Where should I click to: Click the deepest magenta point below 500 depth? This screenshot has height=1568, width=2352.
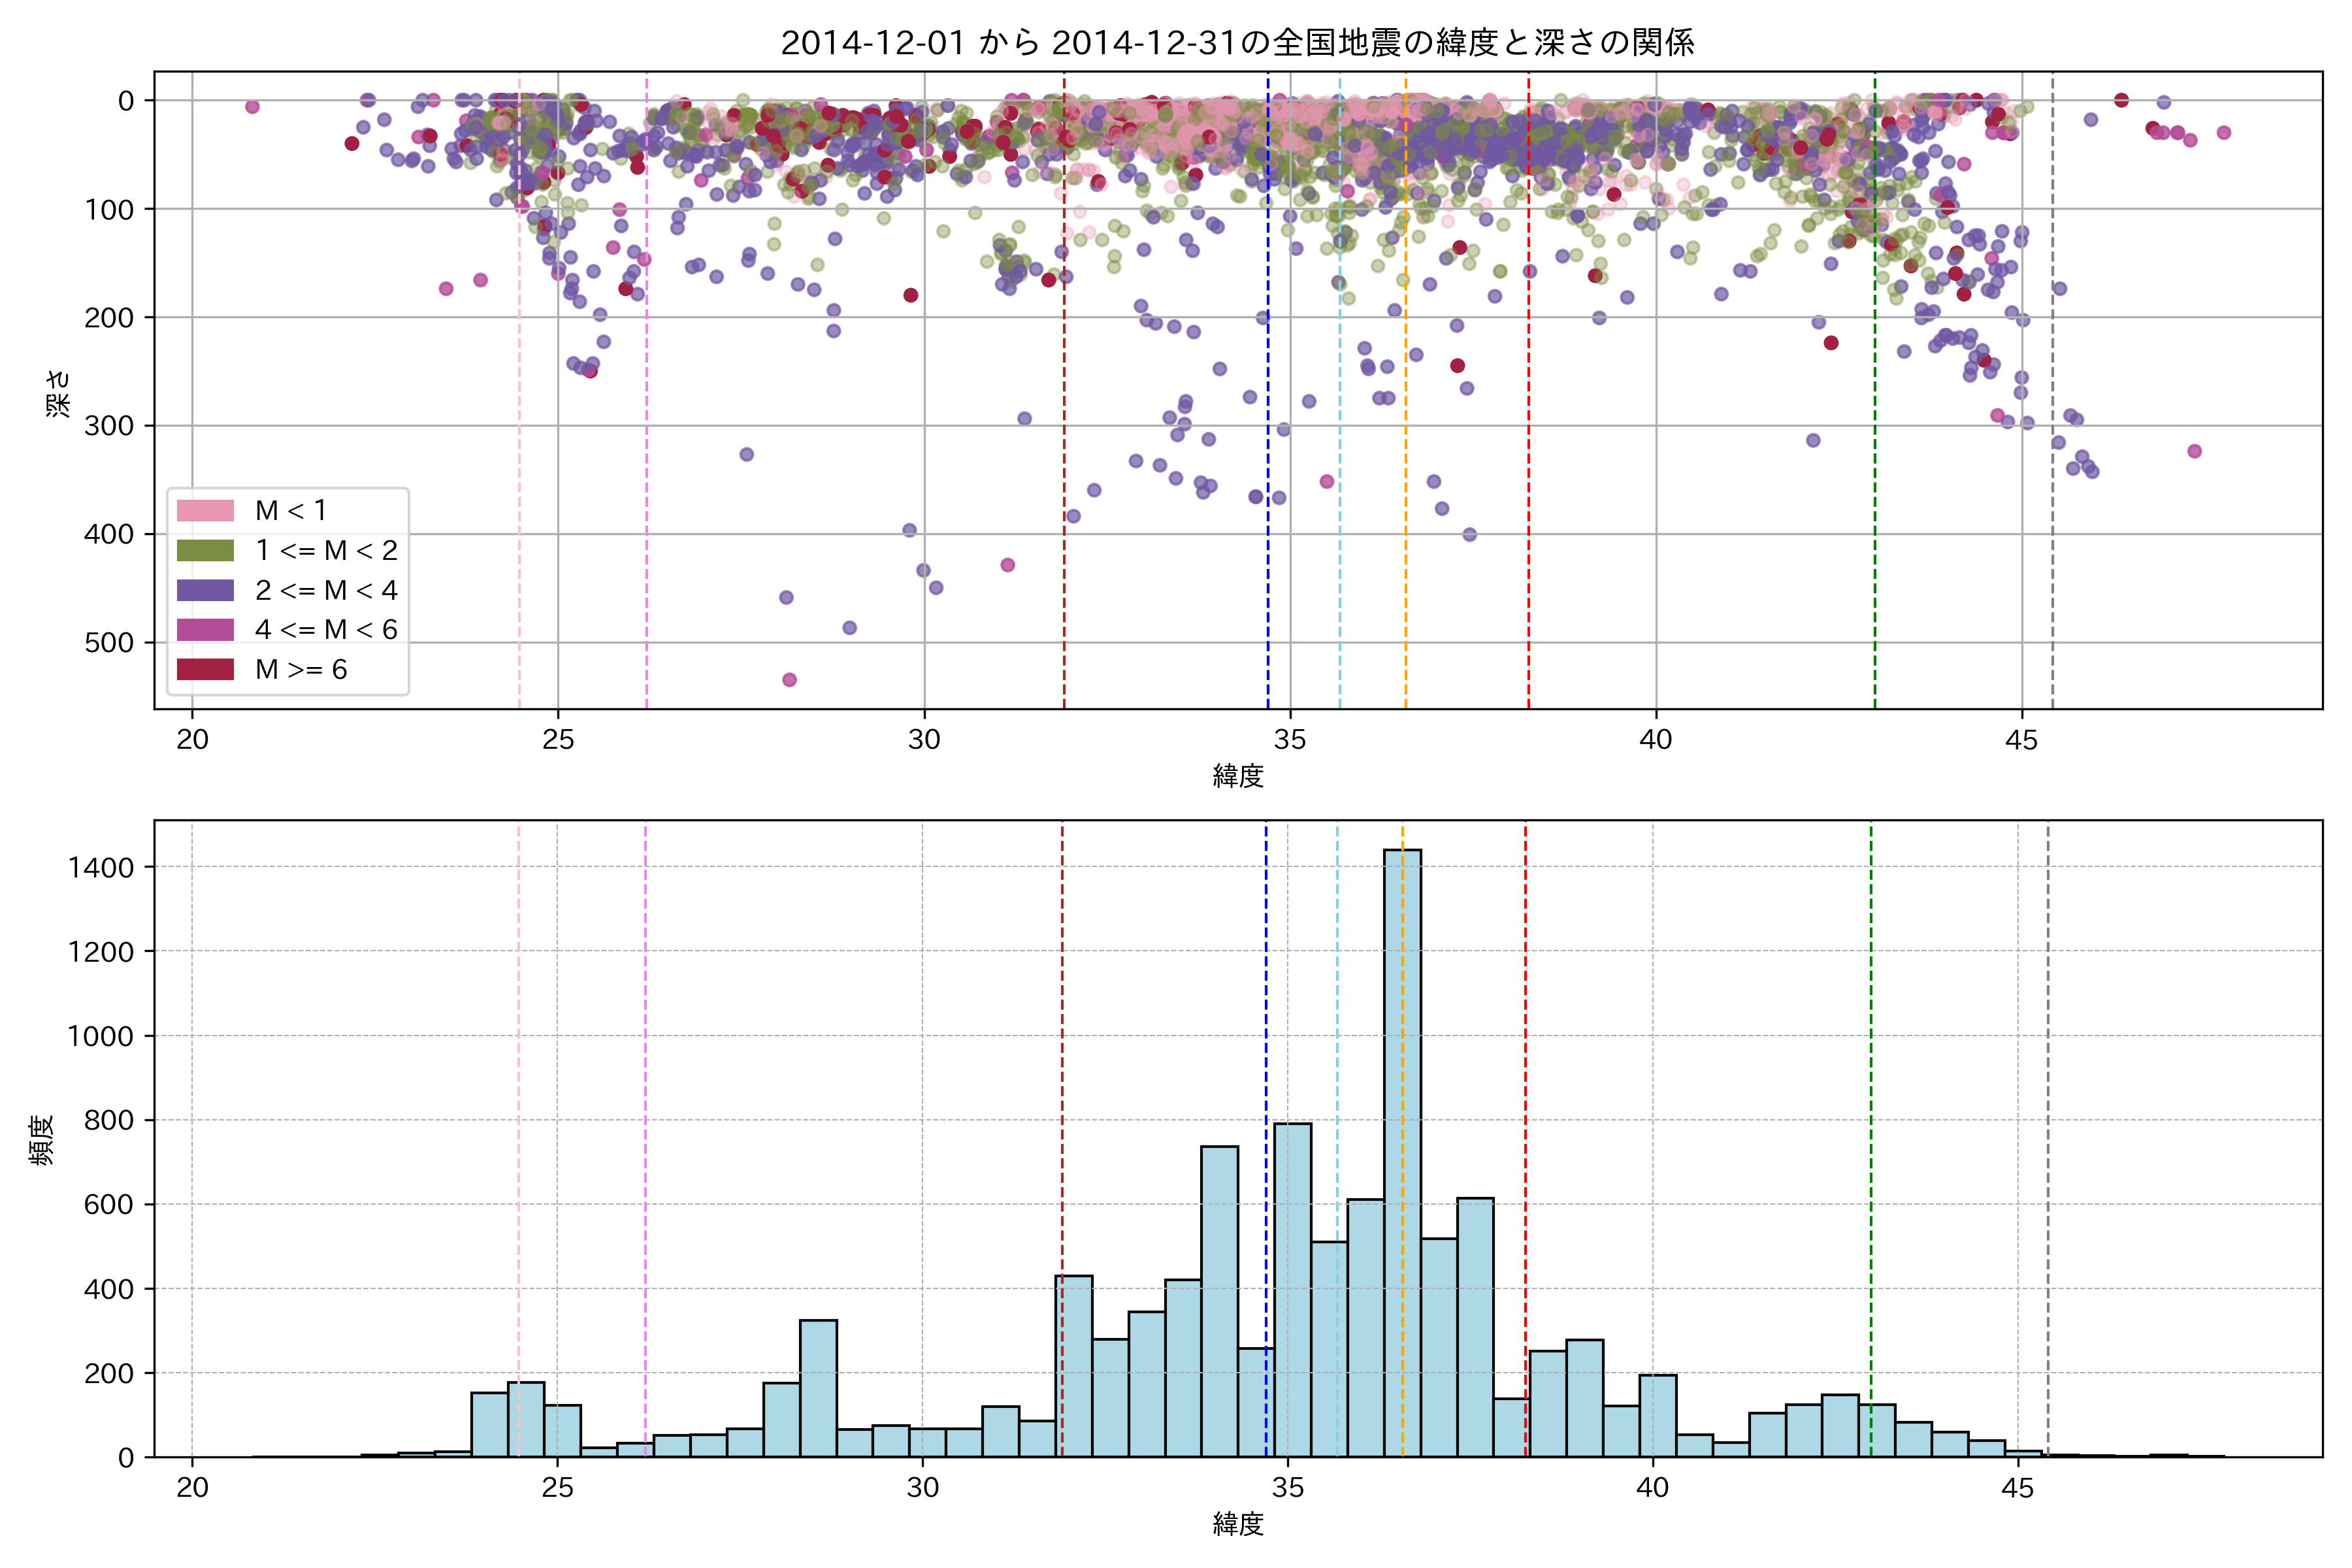point(789,680)
